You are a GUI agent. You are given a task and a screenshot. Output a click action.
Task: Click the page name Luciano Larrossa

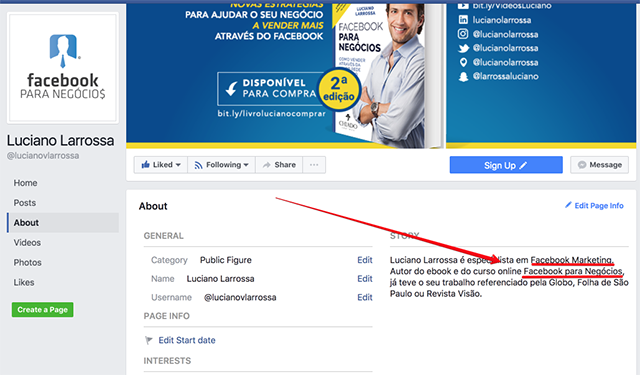pos(60,140)
